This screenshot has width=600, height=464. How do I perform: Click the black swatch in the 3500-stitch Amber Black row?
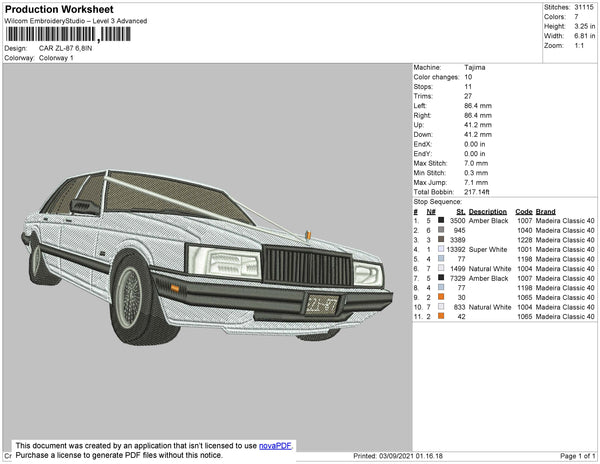point(441,220)
